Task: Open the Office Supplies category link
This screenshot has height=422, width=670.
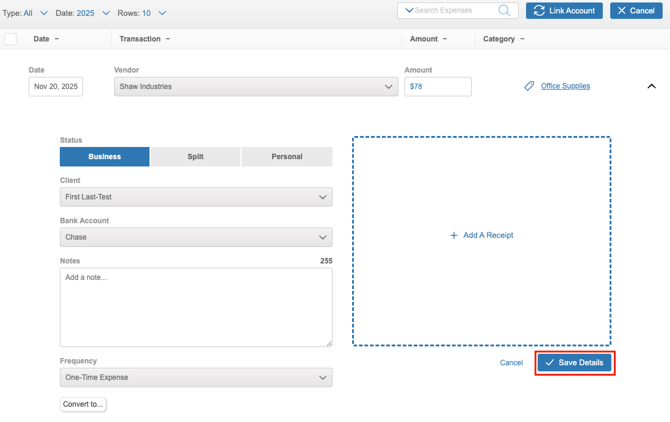Action: click(x=565, y=86)
